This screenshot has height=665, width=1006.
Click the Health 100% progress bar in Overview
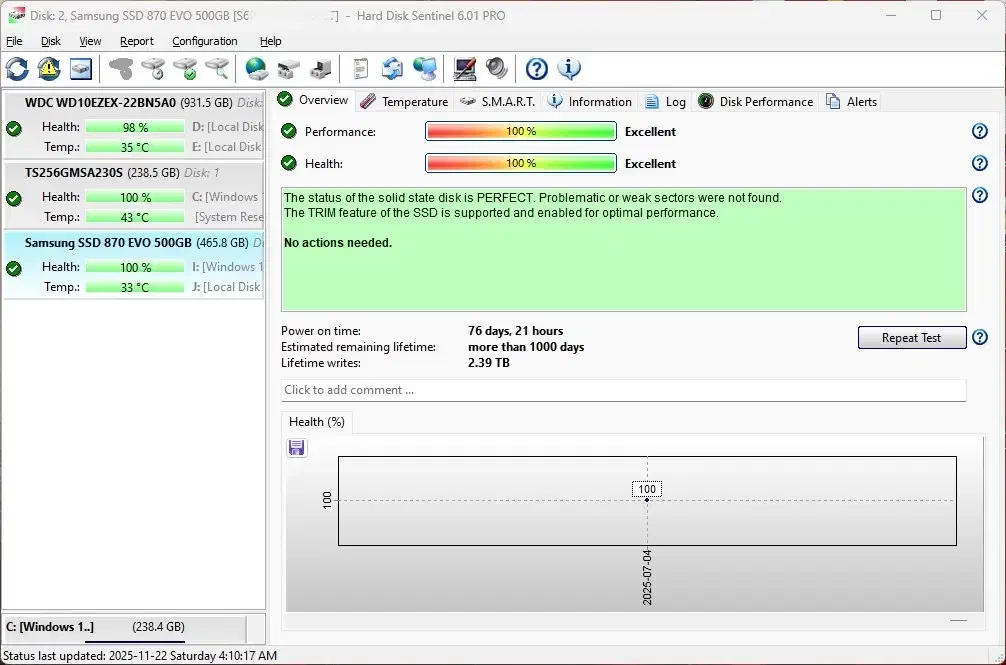pos(520,164)
